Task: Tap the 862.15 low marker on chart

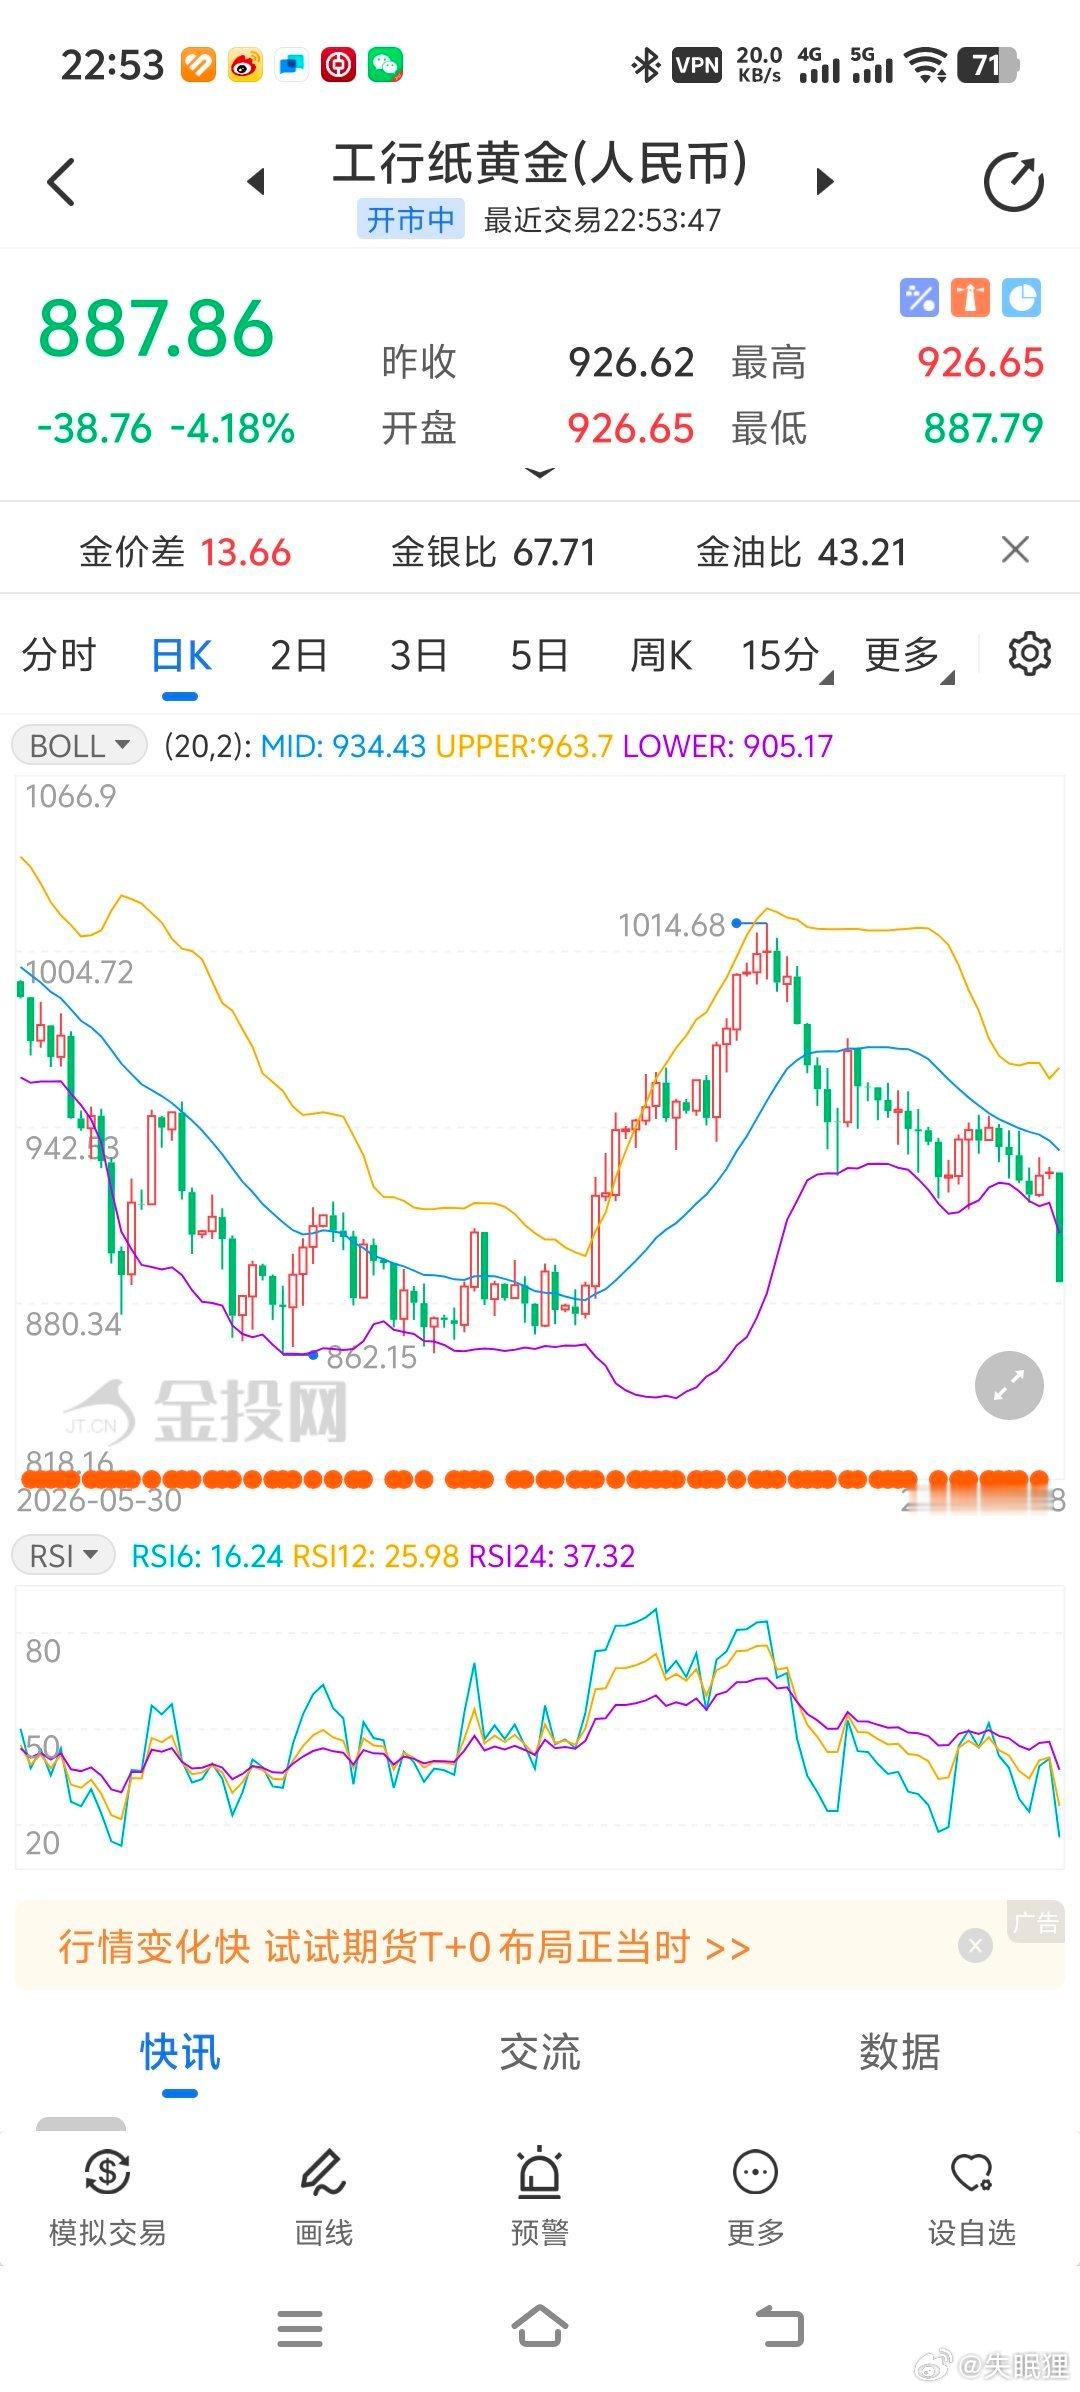Action: (371, 1357)
